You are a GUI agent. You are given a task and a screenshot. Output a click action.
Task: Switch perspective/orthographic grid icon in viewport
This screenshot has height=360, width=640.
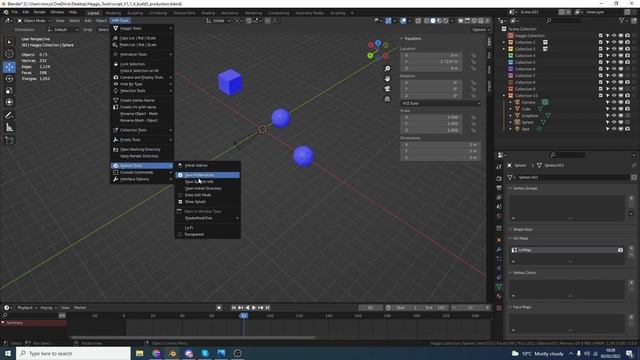387,99
